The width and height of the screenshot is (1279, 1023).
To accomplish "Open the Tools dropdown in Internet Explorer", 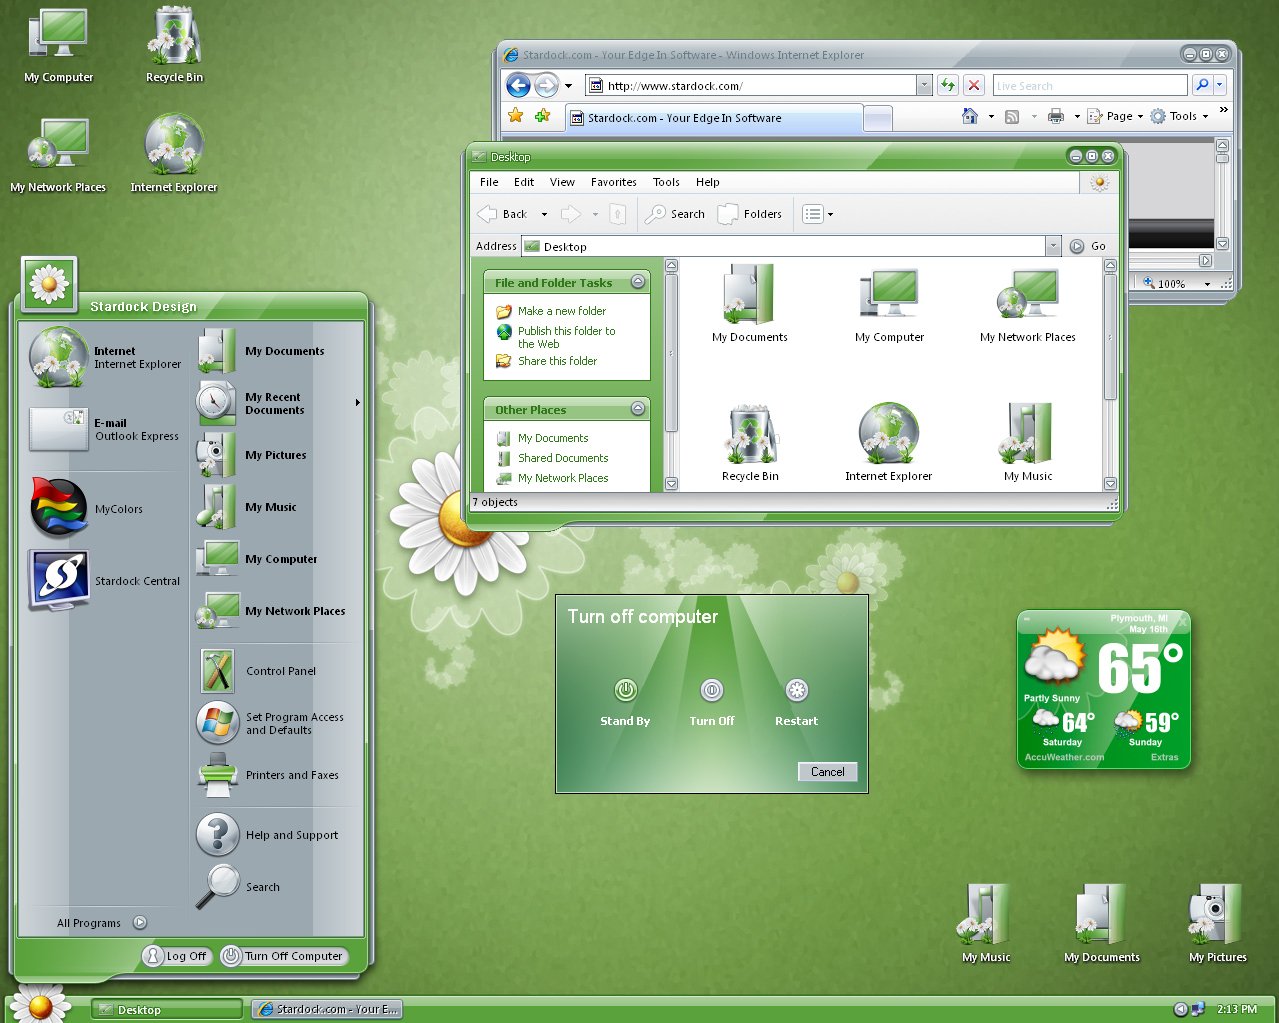I will (1181, 116).
